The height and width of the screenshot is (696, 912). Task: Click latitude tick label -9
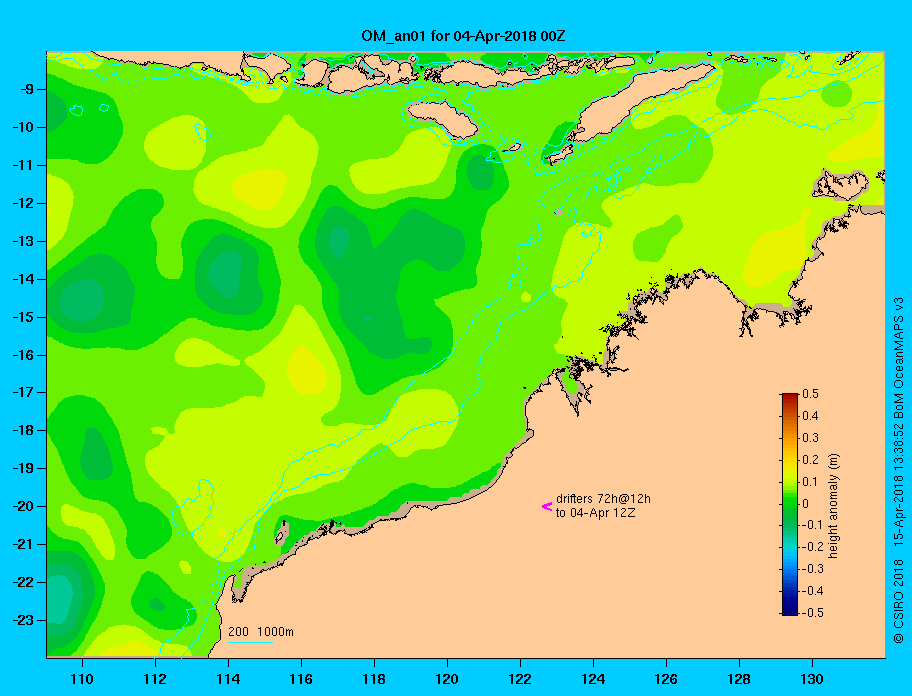26,89
